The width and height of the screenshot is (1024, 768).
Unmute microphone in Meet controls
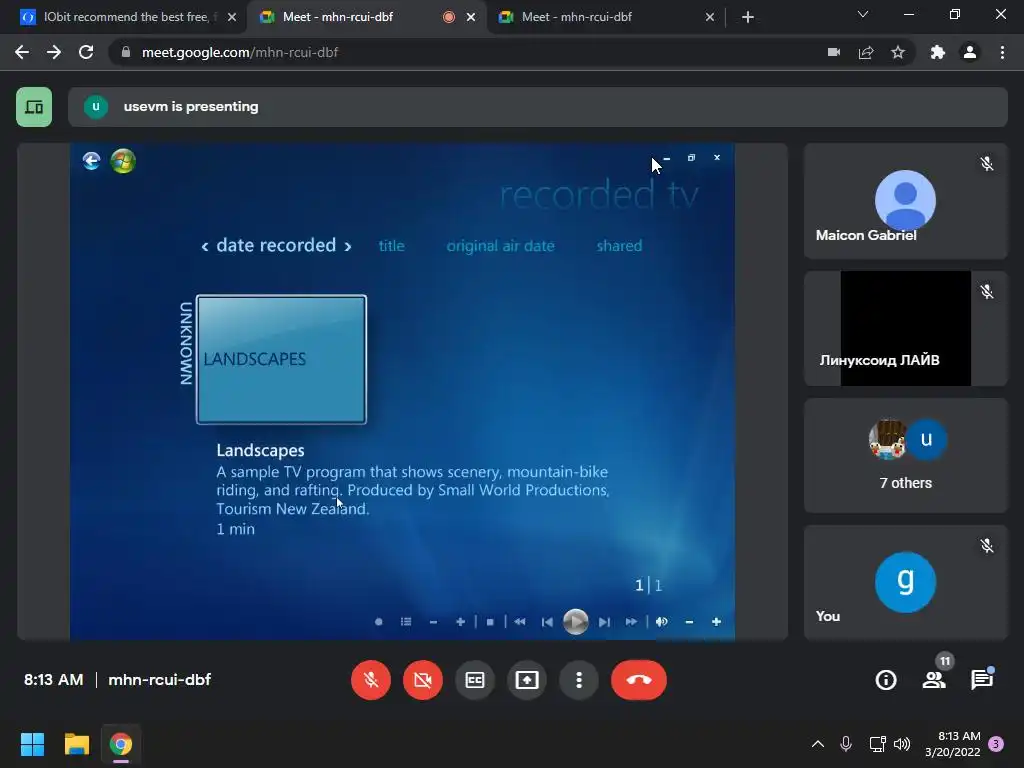[371, 680]
